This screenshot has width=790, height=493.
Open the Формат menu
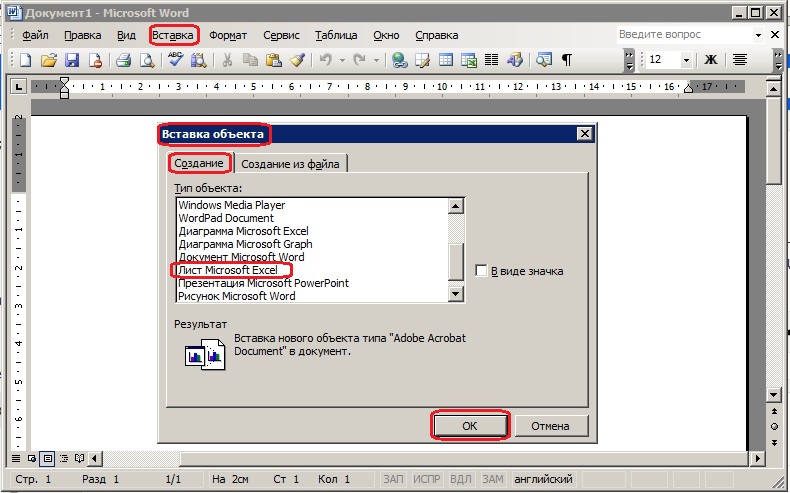click(x=228, y=35)
